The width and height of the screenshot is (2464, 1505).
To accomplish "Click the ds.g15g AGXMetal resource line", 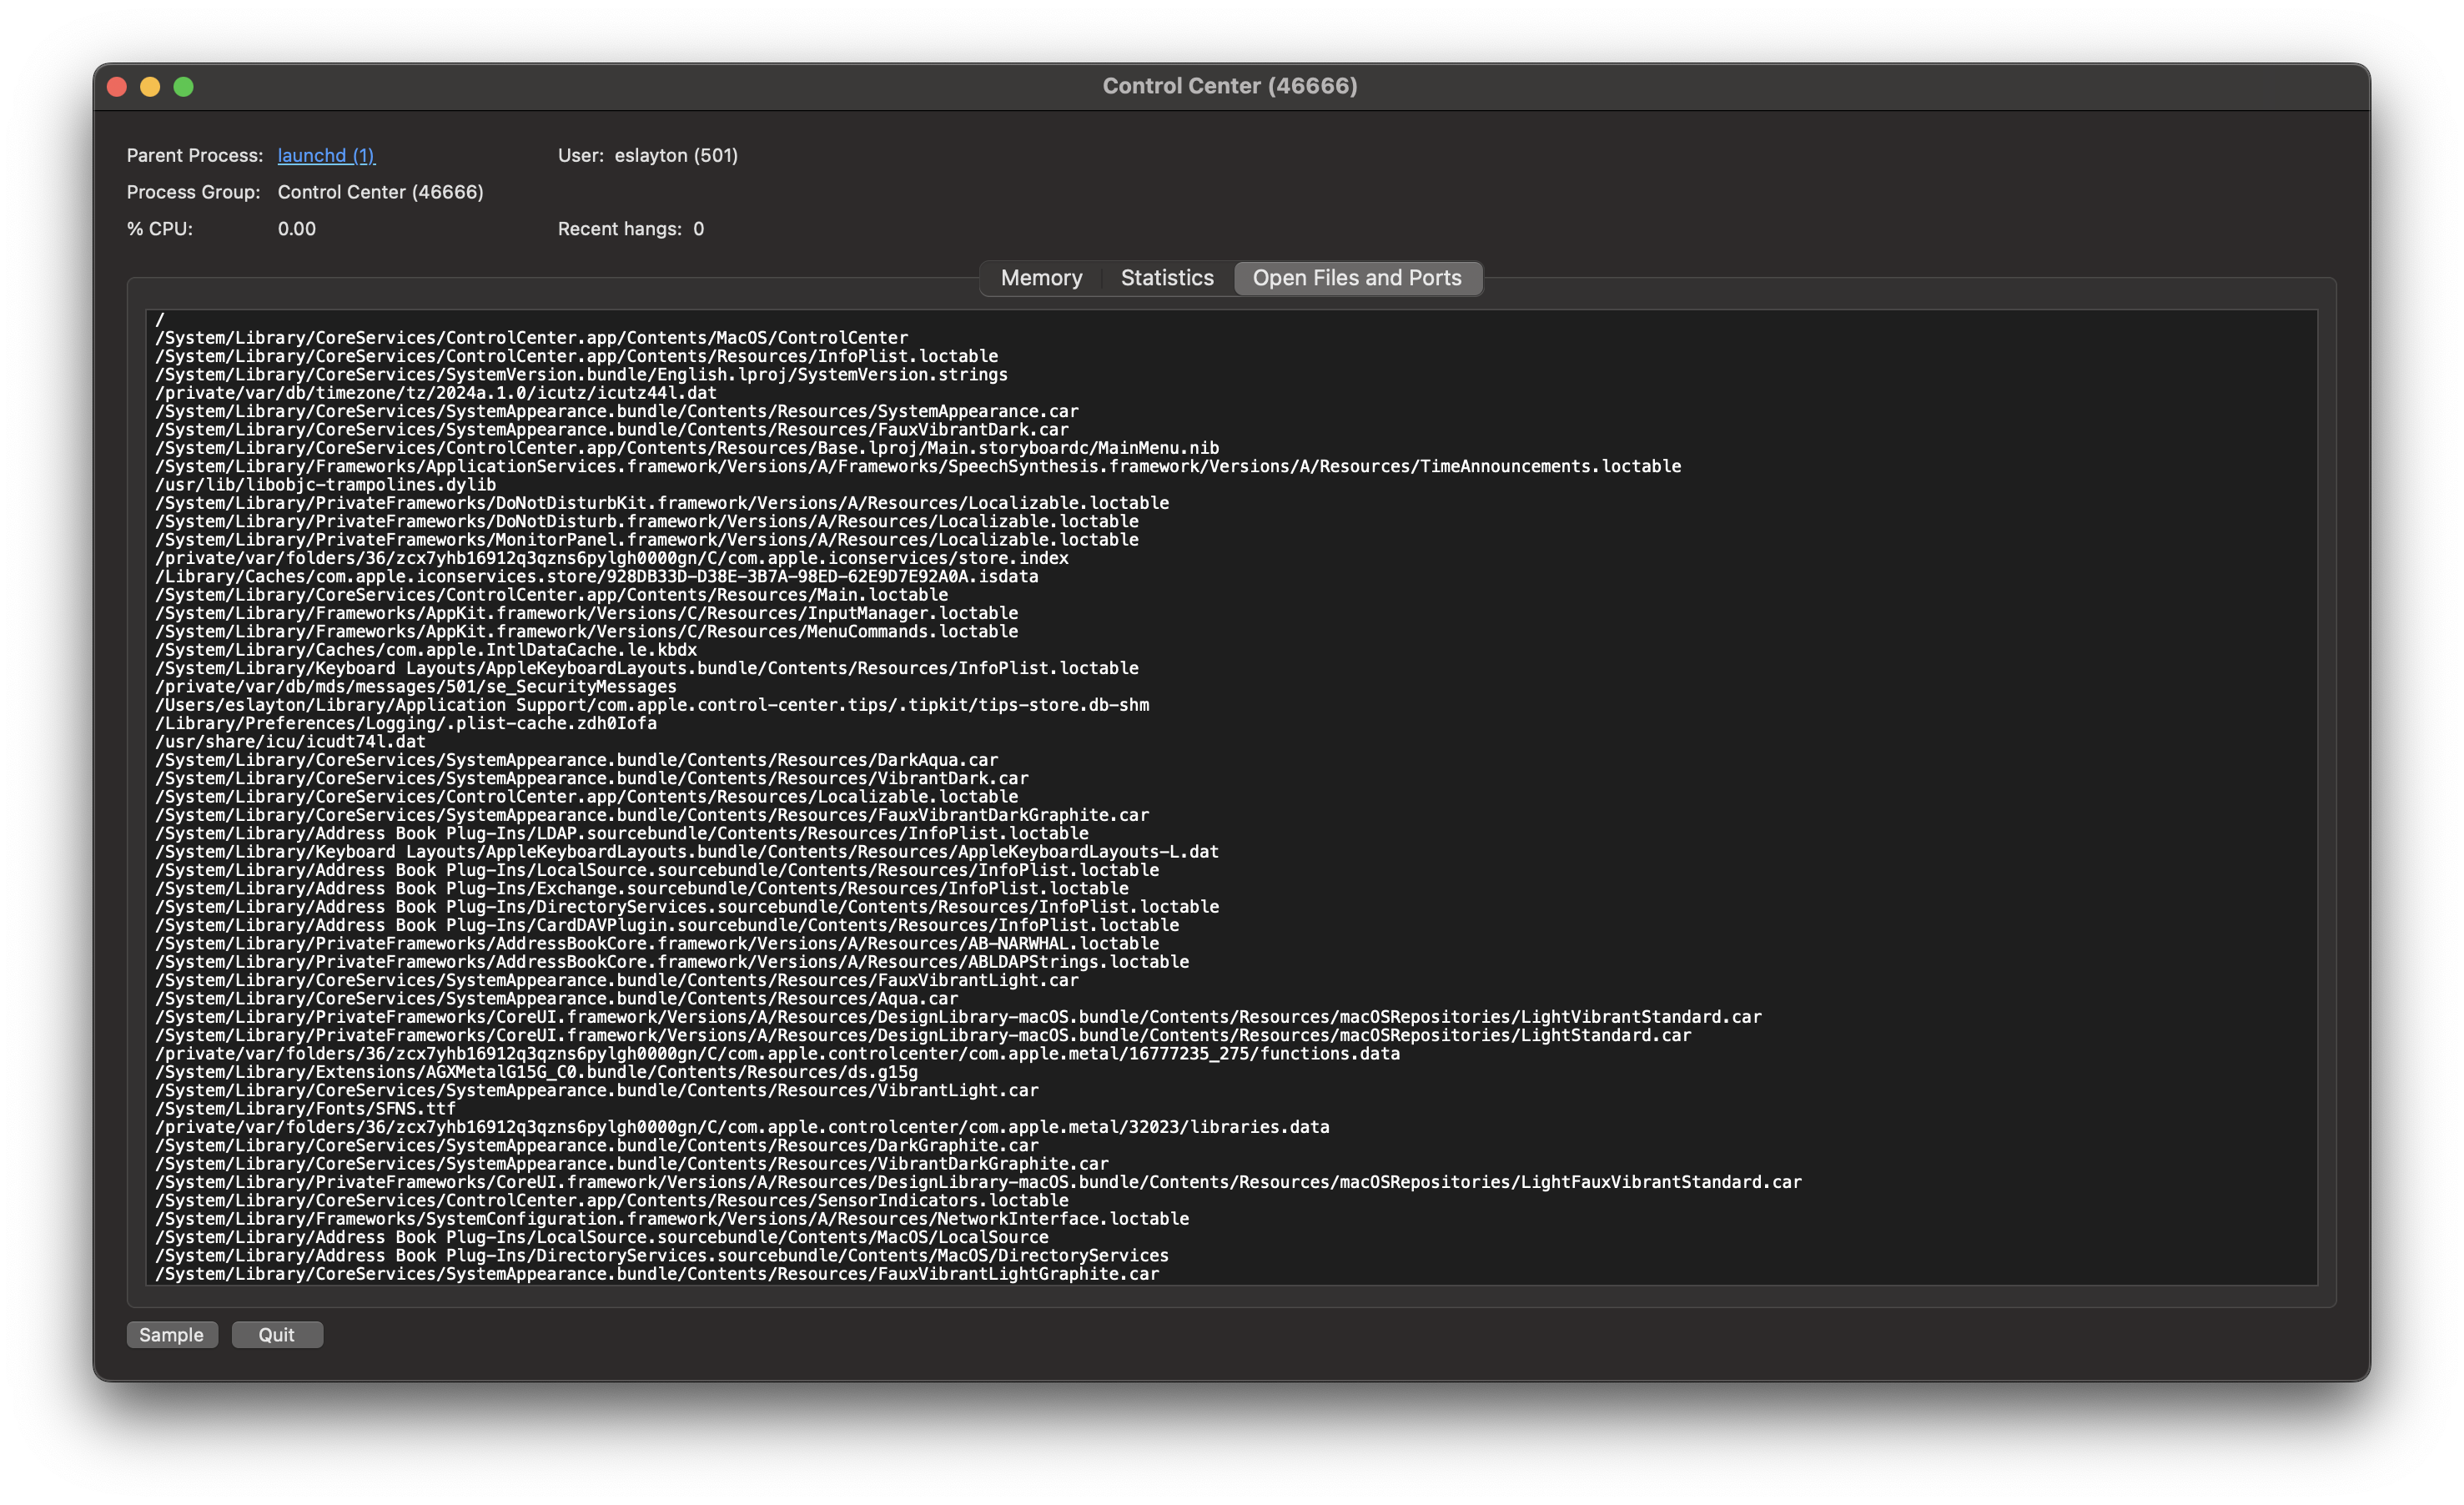I will pos(536,1072).
